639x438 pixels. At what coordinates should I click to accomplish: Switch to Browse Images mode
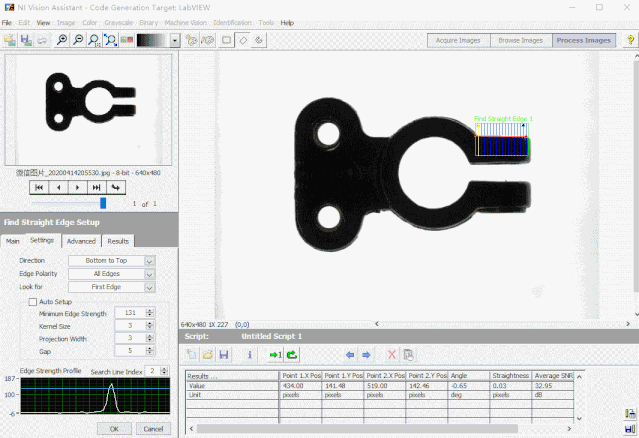tap(520, 40)
